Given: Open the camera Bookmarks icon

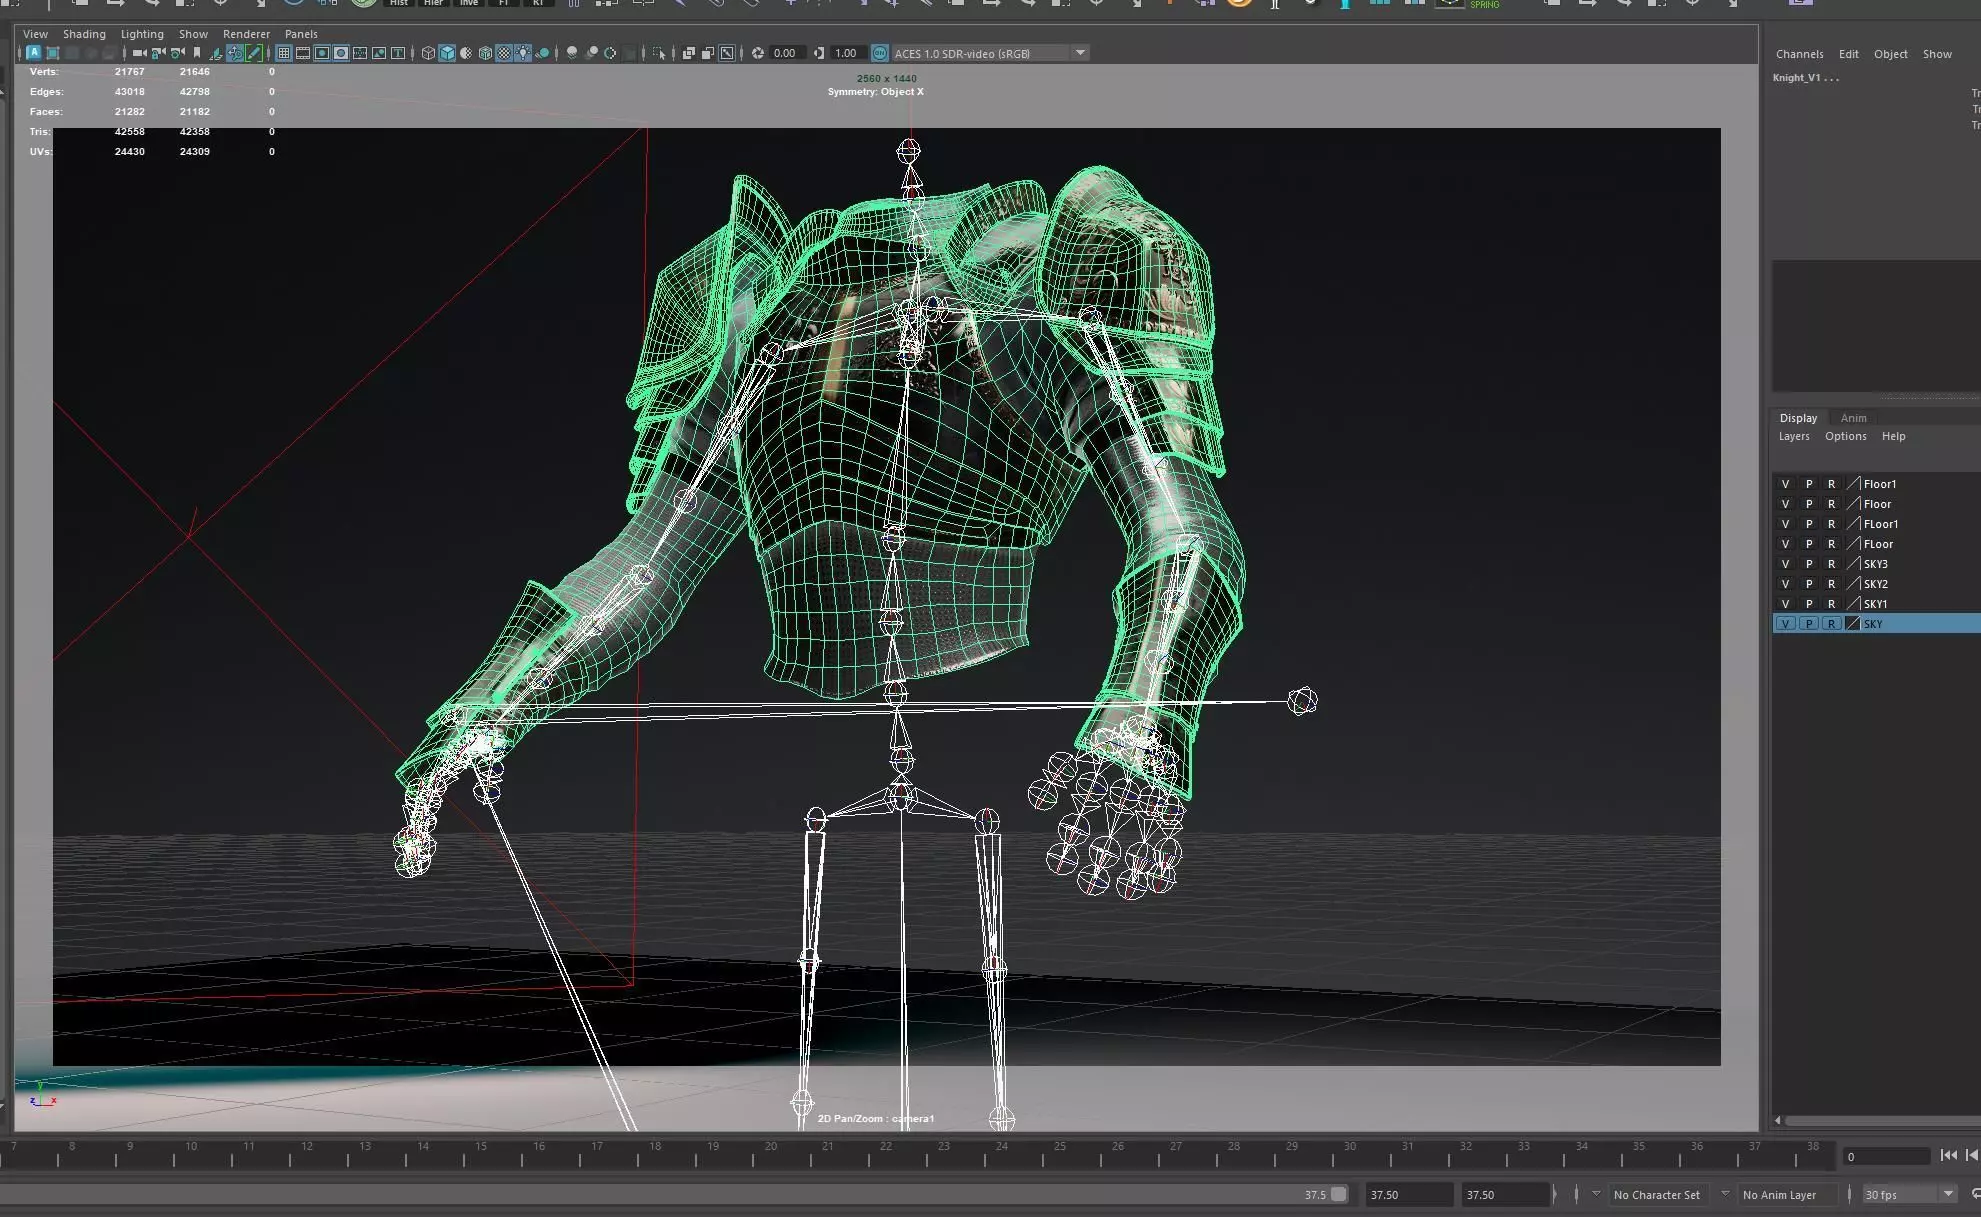Looking at the screenshot, I should (196, 53).
